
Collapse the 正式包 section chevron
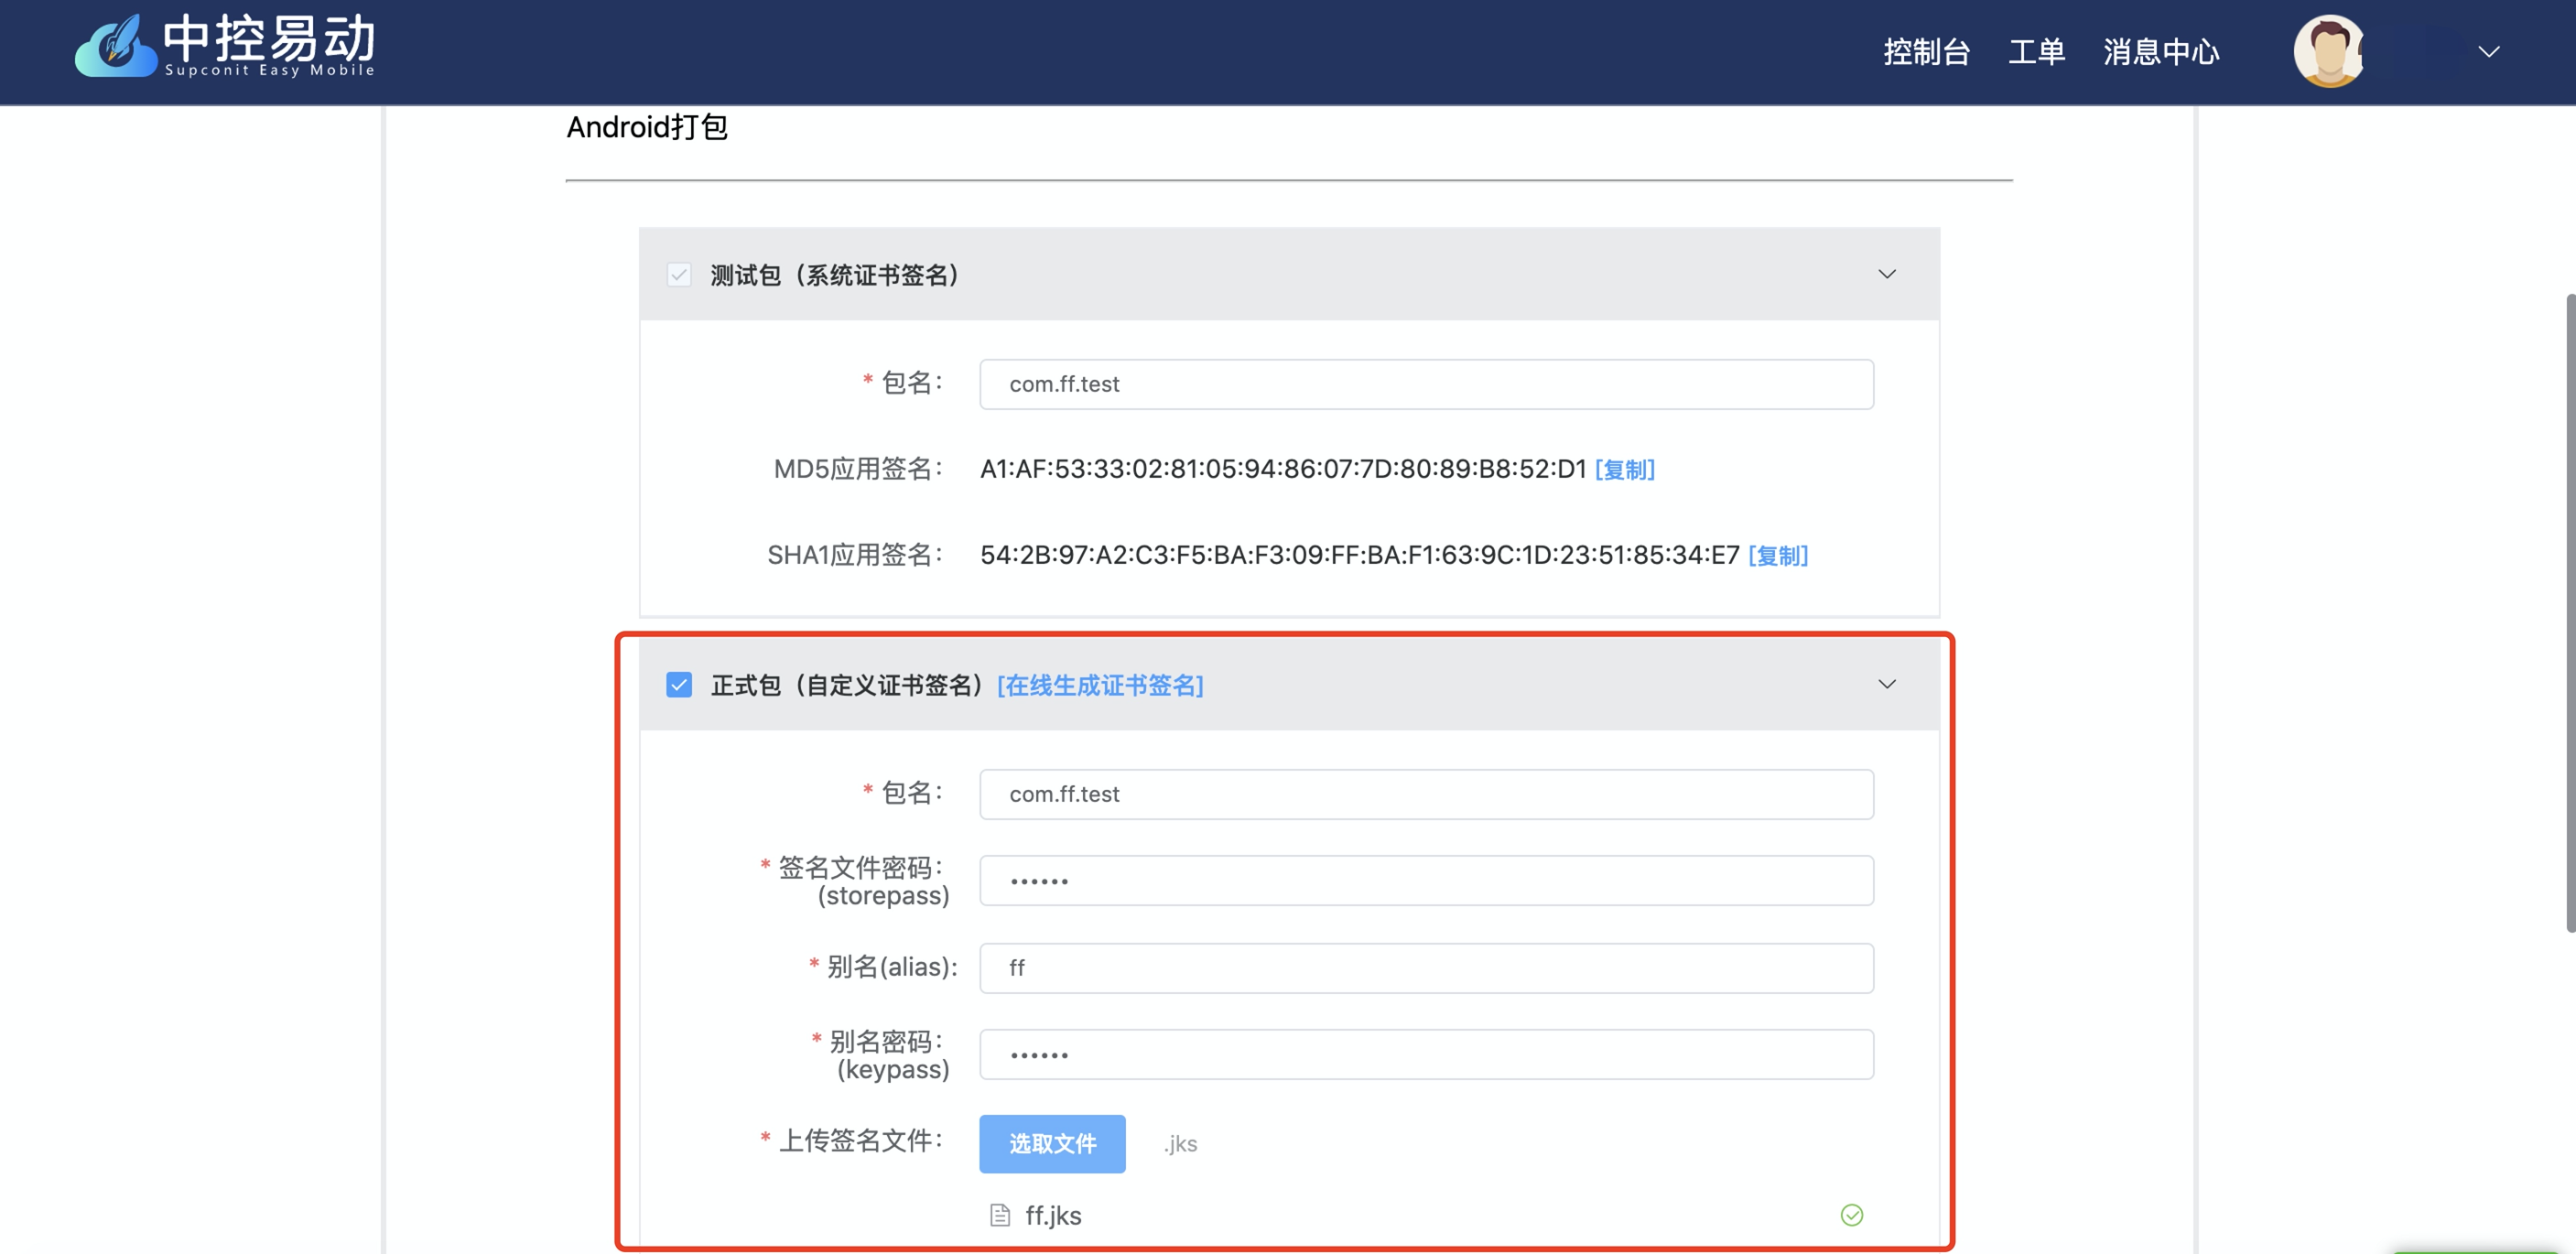tap(1886, 685)
